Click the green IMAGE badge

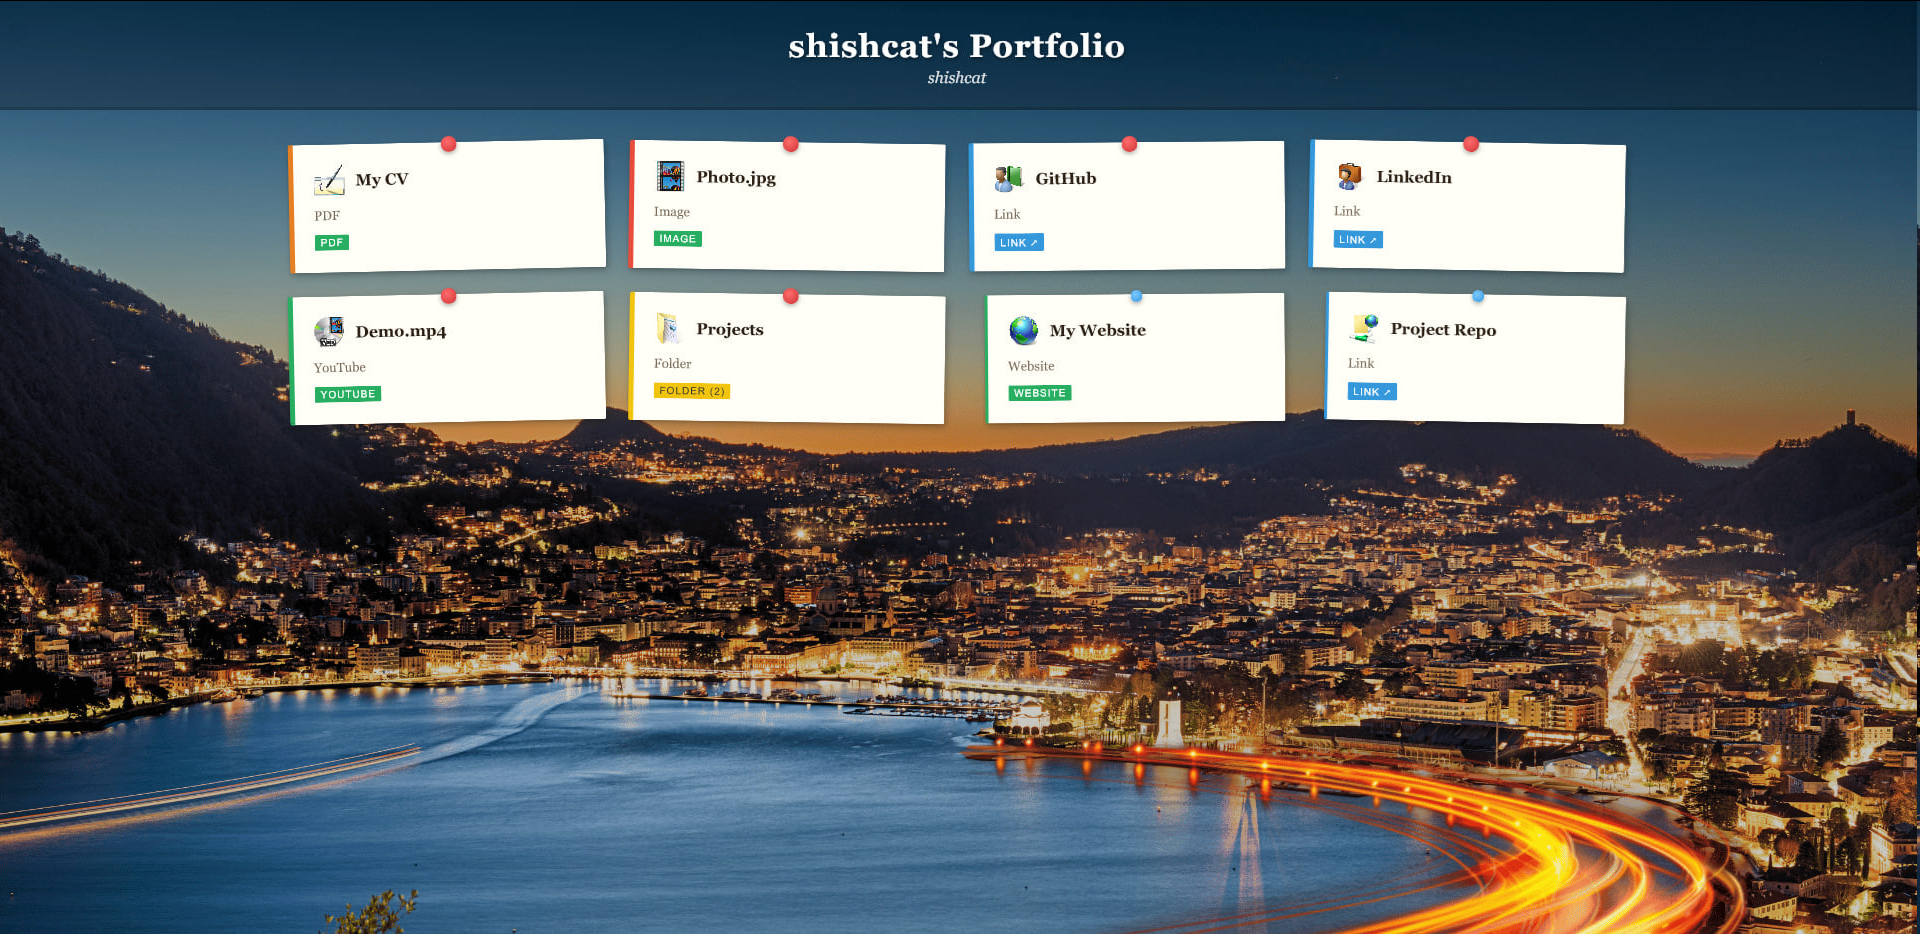[x=677, y=239]
